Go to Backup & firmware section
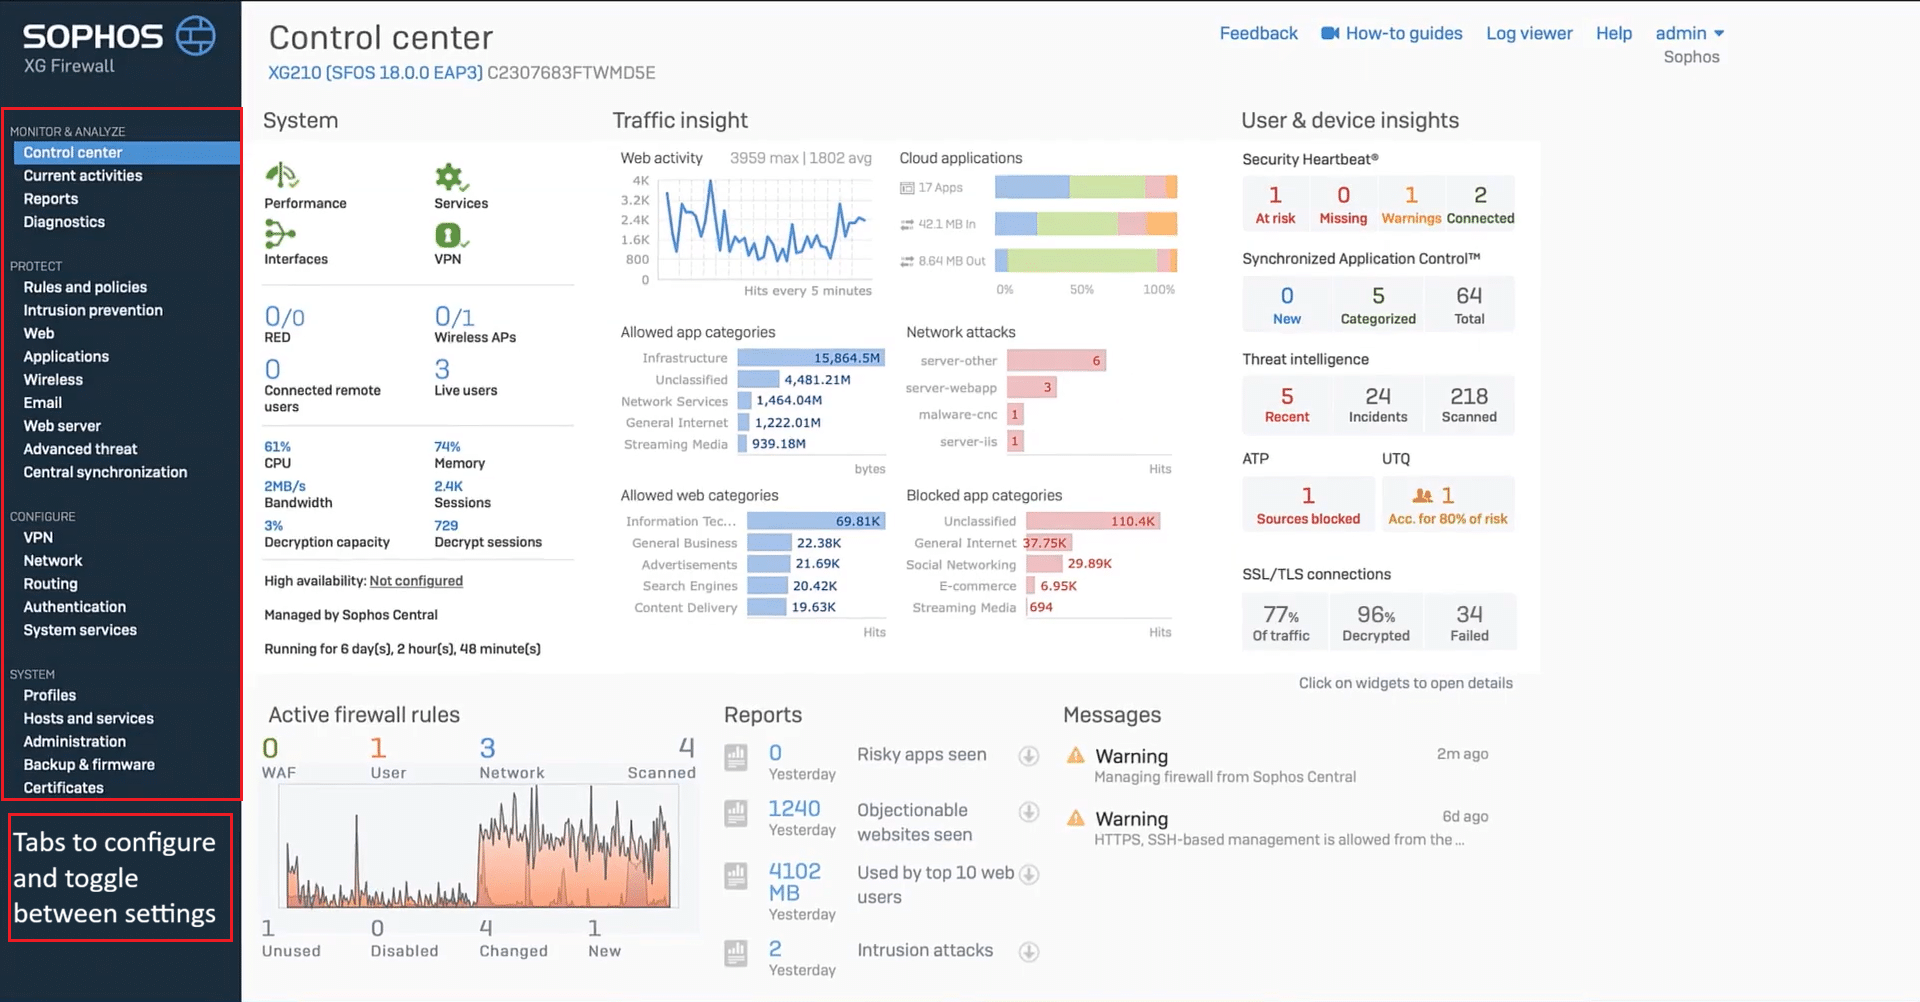 point(89,765)
